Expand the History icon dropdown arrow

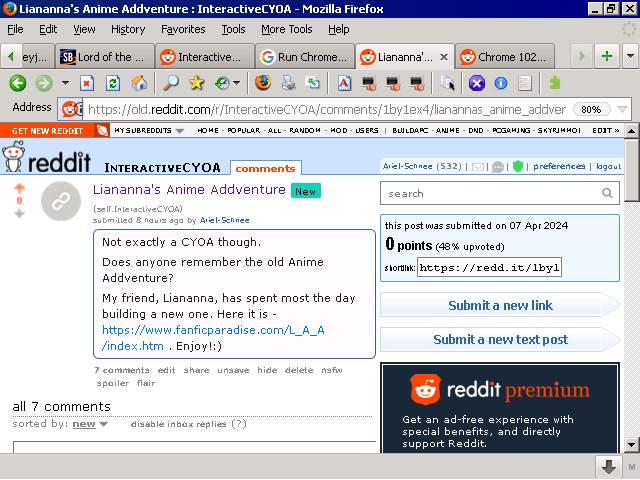click(x=236, y=83)
